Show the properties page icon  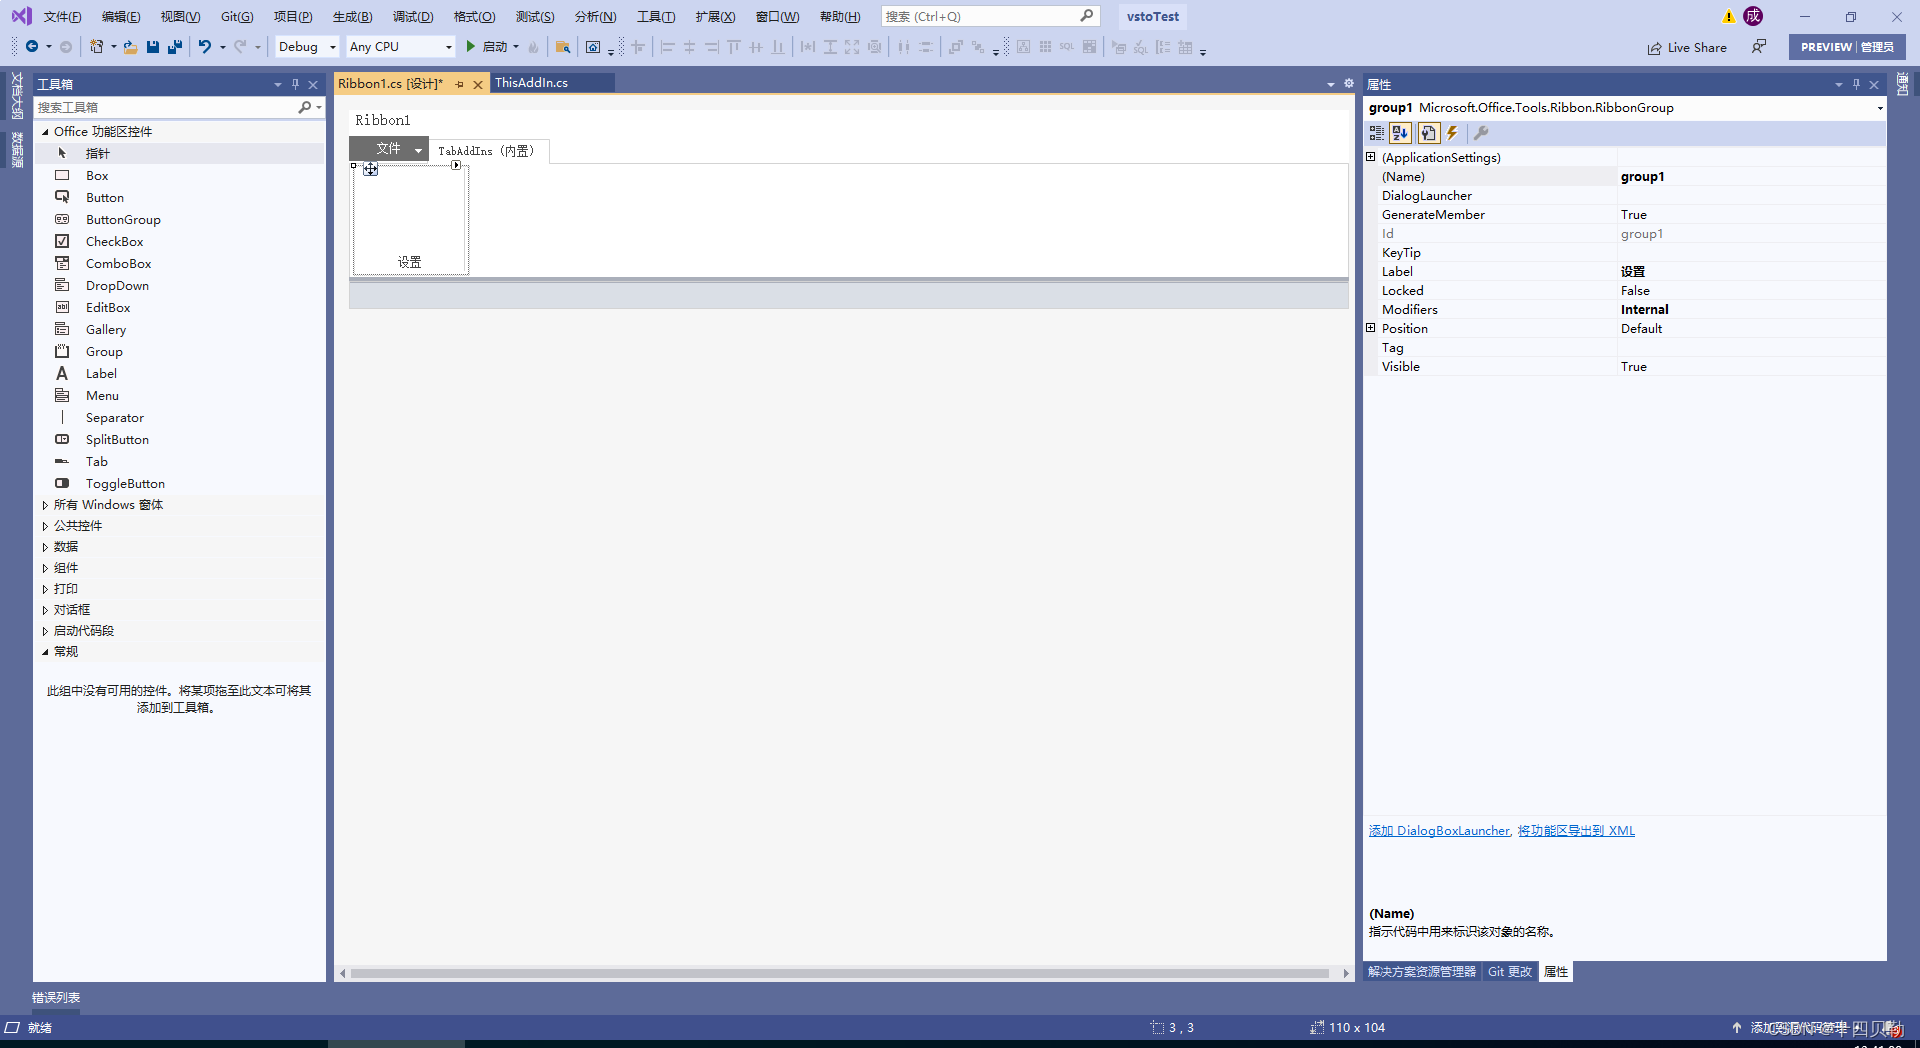tap(1428, 133)
